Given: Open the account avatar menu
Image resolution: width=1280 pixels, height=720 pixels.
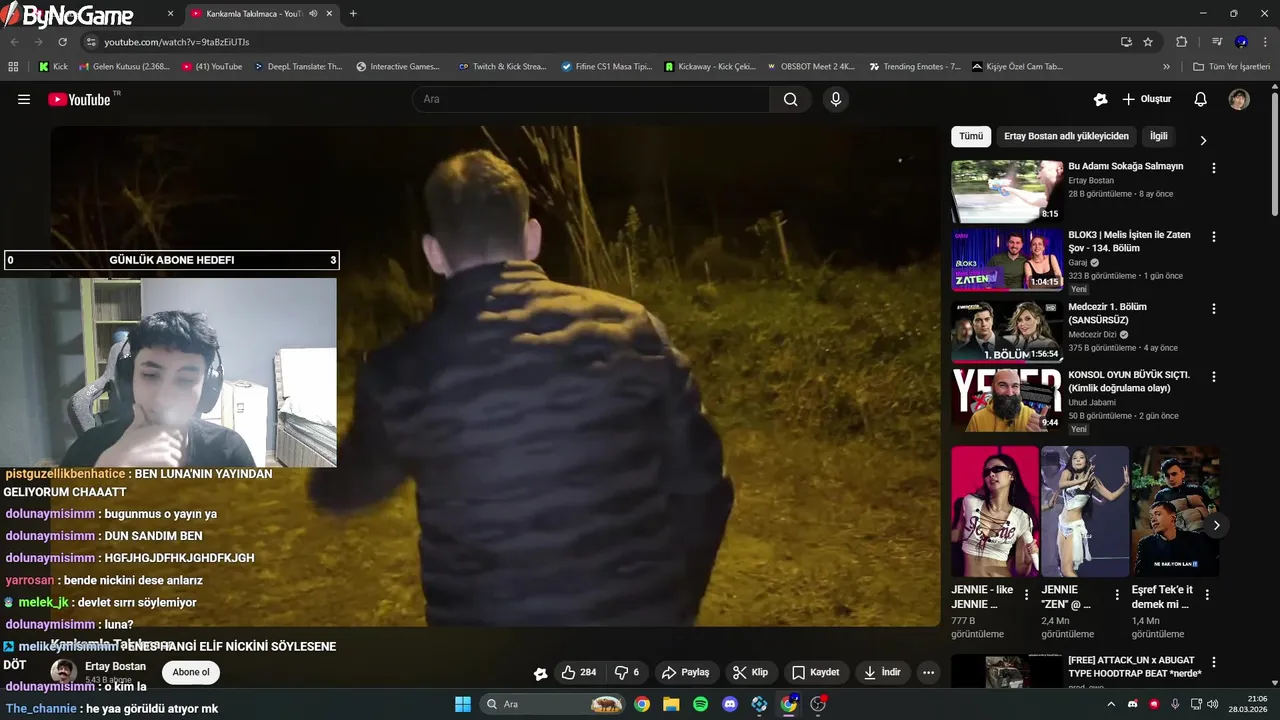Looking at the screenshot, I should (1239, 99).
